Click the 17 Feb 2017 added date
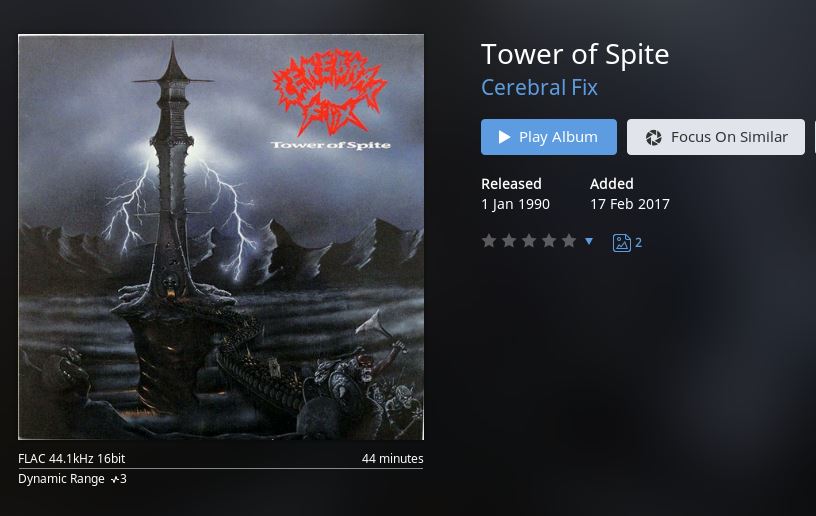The image size is (816, 516). click(630, 204)
